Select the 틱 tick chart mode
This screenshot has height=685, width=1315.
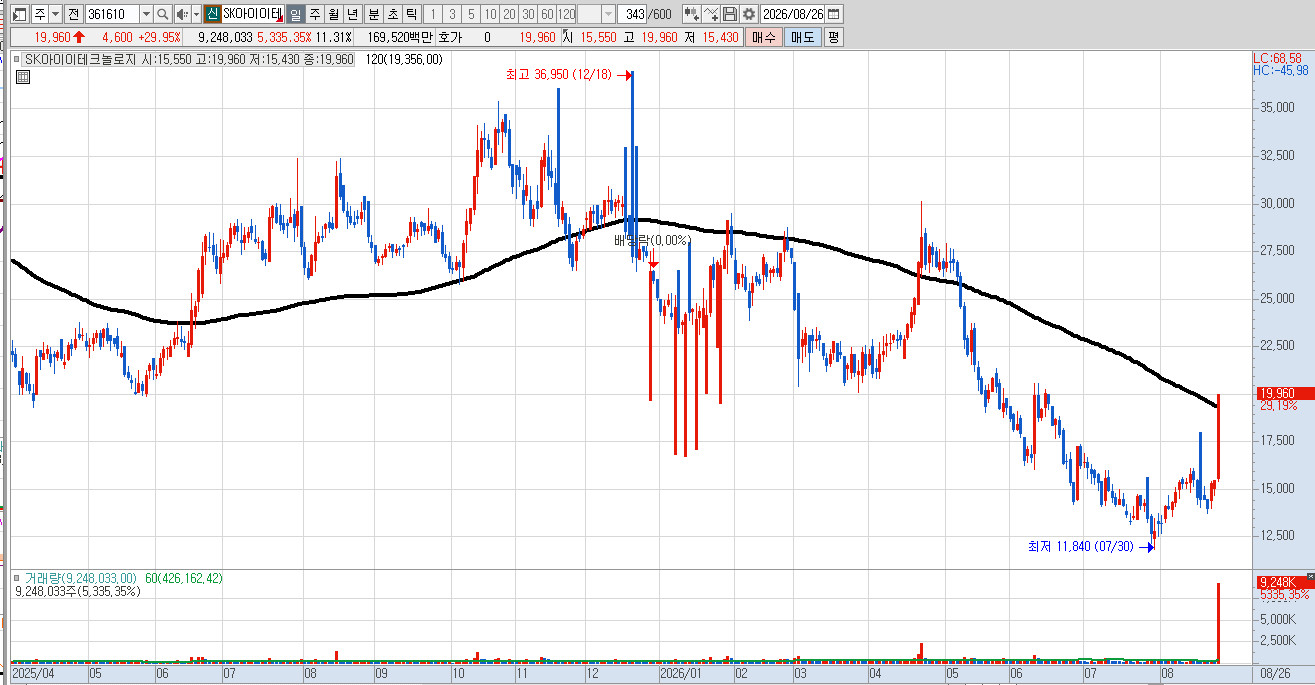pyautogui.click(x=411, y=14)
